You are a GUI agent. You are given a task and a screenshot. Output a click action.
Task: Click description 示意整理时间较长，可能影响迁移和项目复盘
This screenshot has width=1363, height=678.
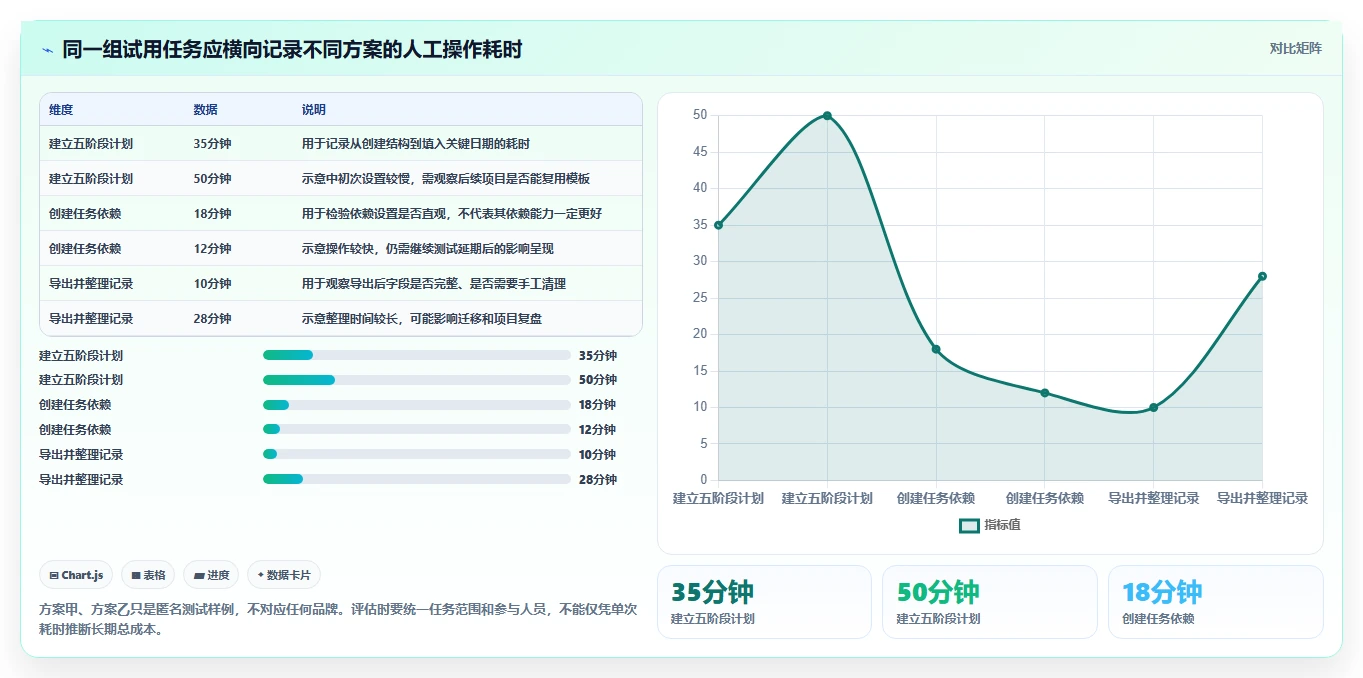(x=422, y=319)
